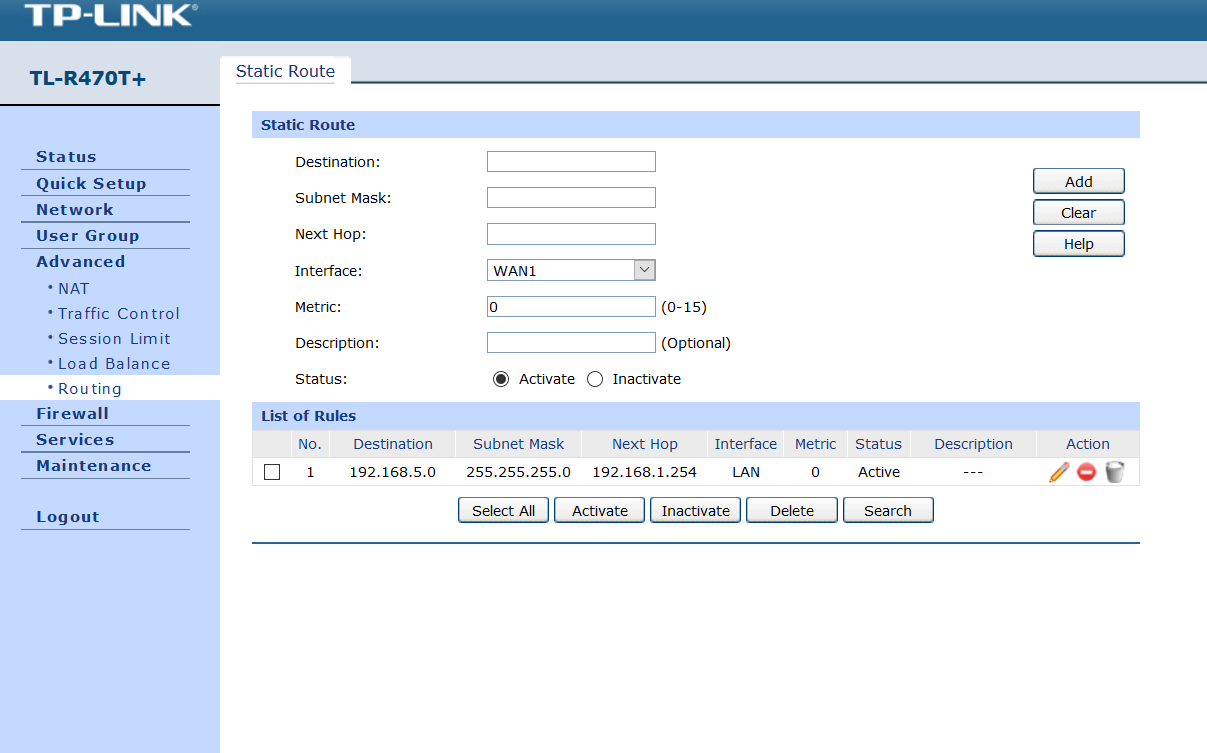1207x753 pixels.
Task: Click next hop cell 192.168.1.254
Action: pyautogui.click(x=644, y=472)
